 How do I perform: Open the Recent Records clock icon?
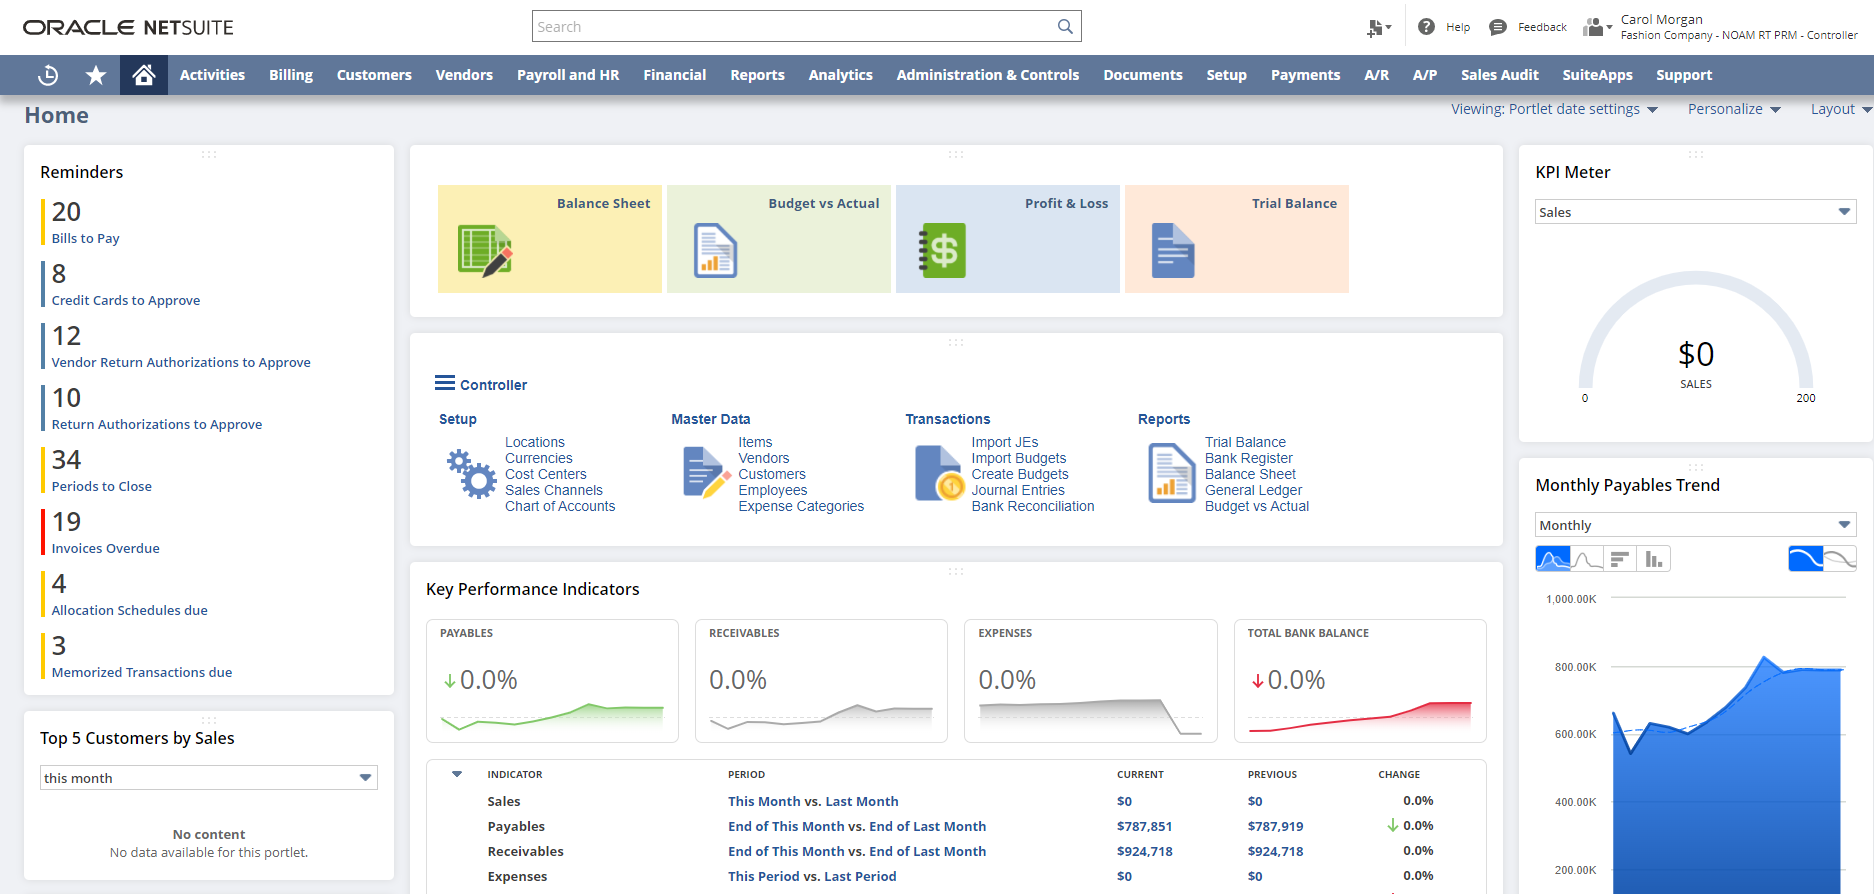point(48,75)
